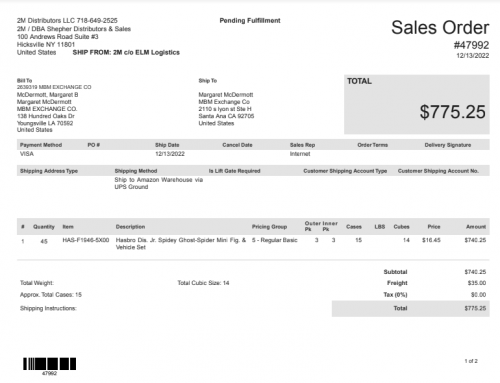Click the Sales Rep header

[x=302, y=145]
